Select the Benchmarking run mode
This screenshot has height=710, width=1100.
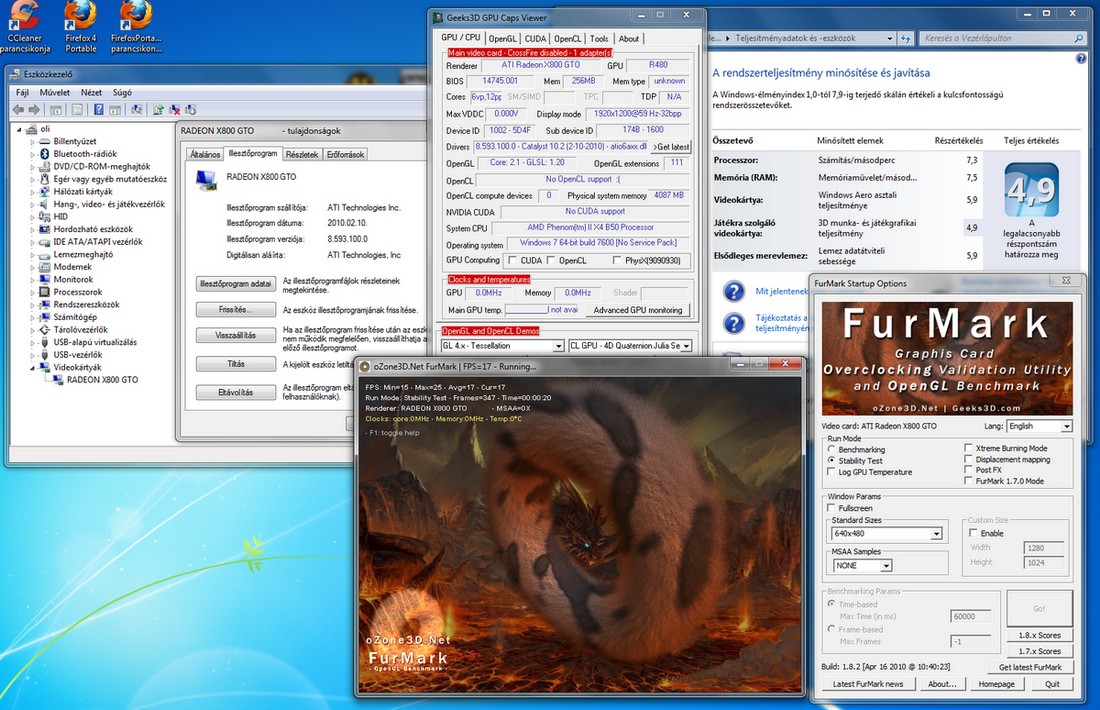[x=832, y=449]
